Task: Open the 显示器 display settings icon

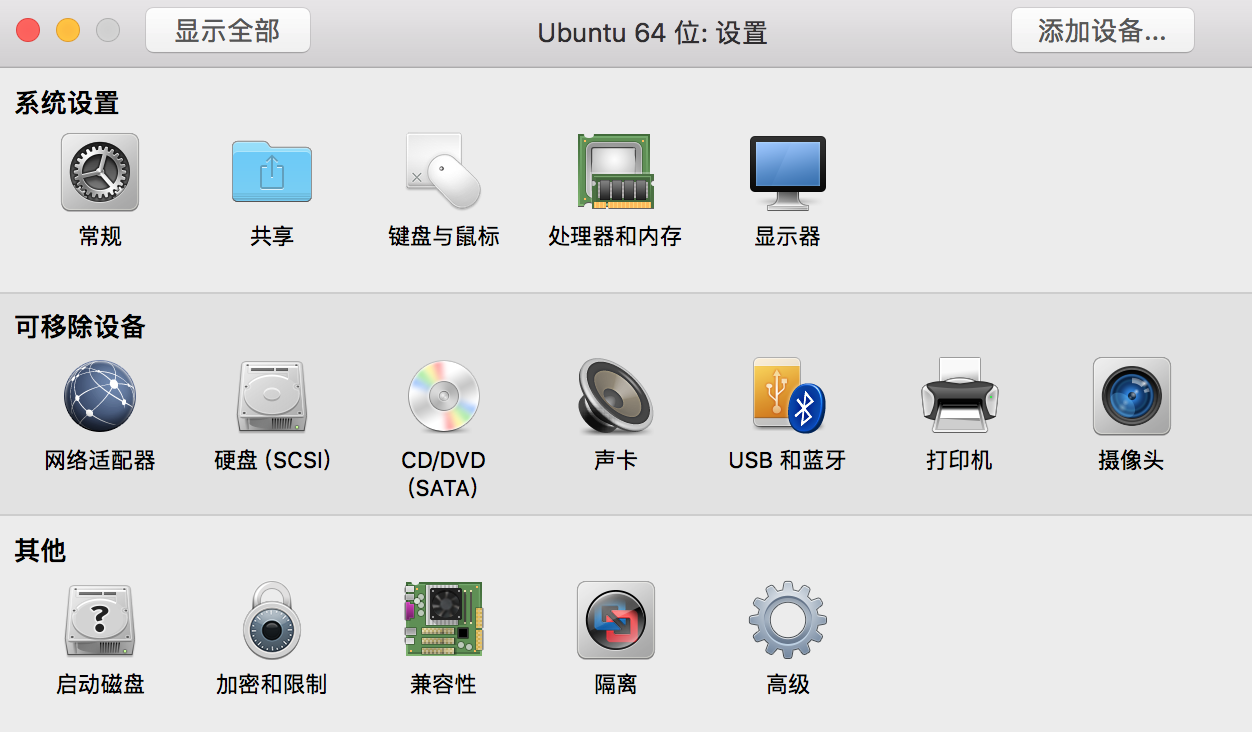Action: [788, 172]
